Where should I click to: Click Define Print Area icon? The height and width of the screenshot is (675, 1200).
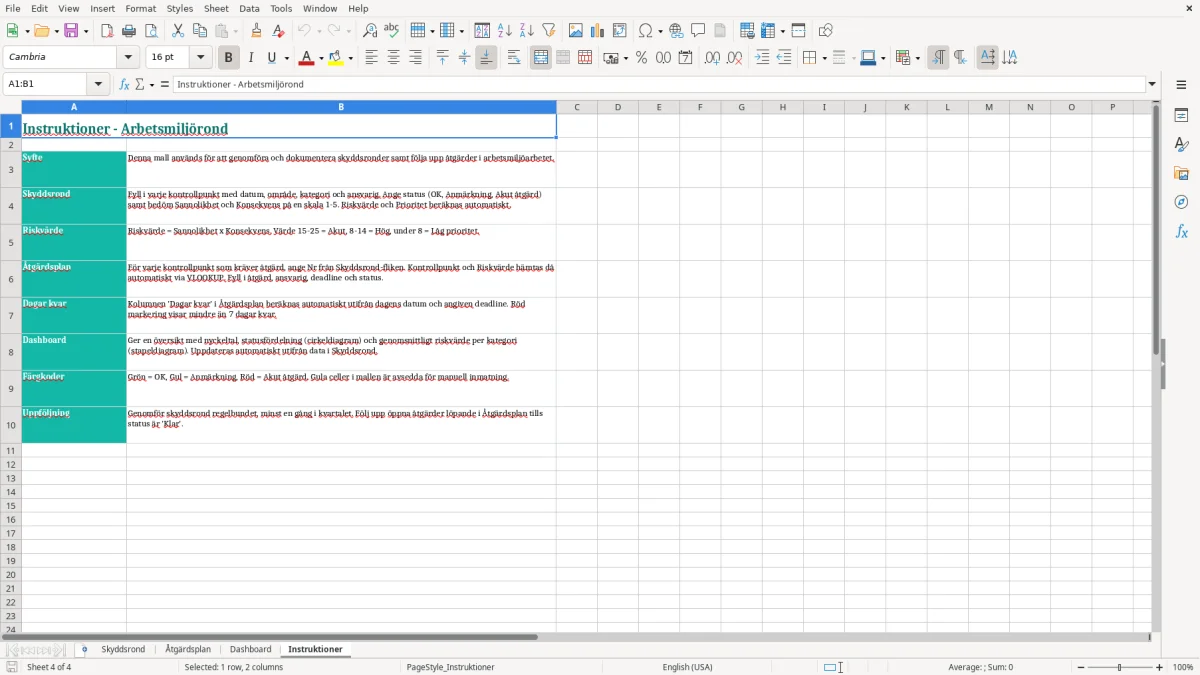747,31
